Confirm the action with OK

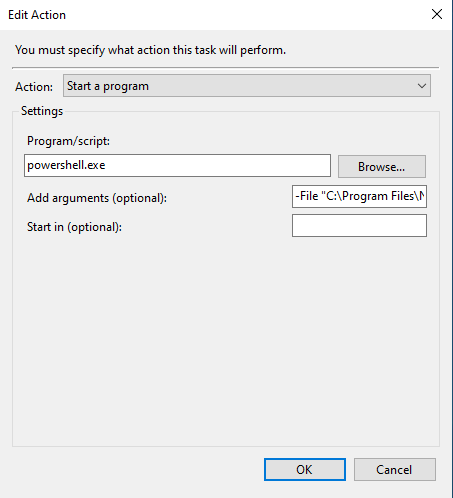click(x=305, y=469)
